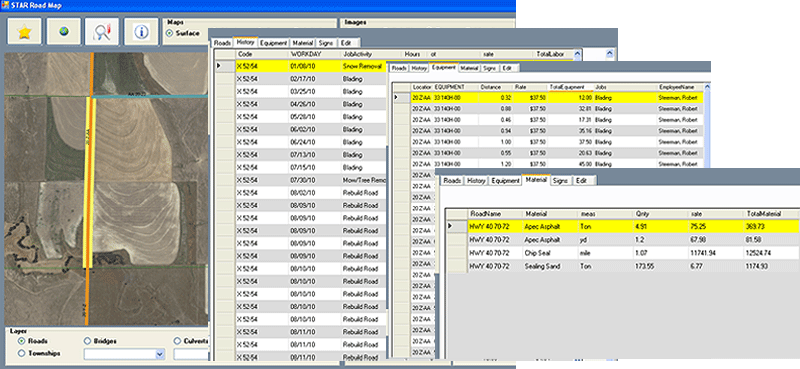800x369 pixels.
Task: Sort by EmployeeName column header
Action: click(681, 87)
